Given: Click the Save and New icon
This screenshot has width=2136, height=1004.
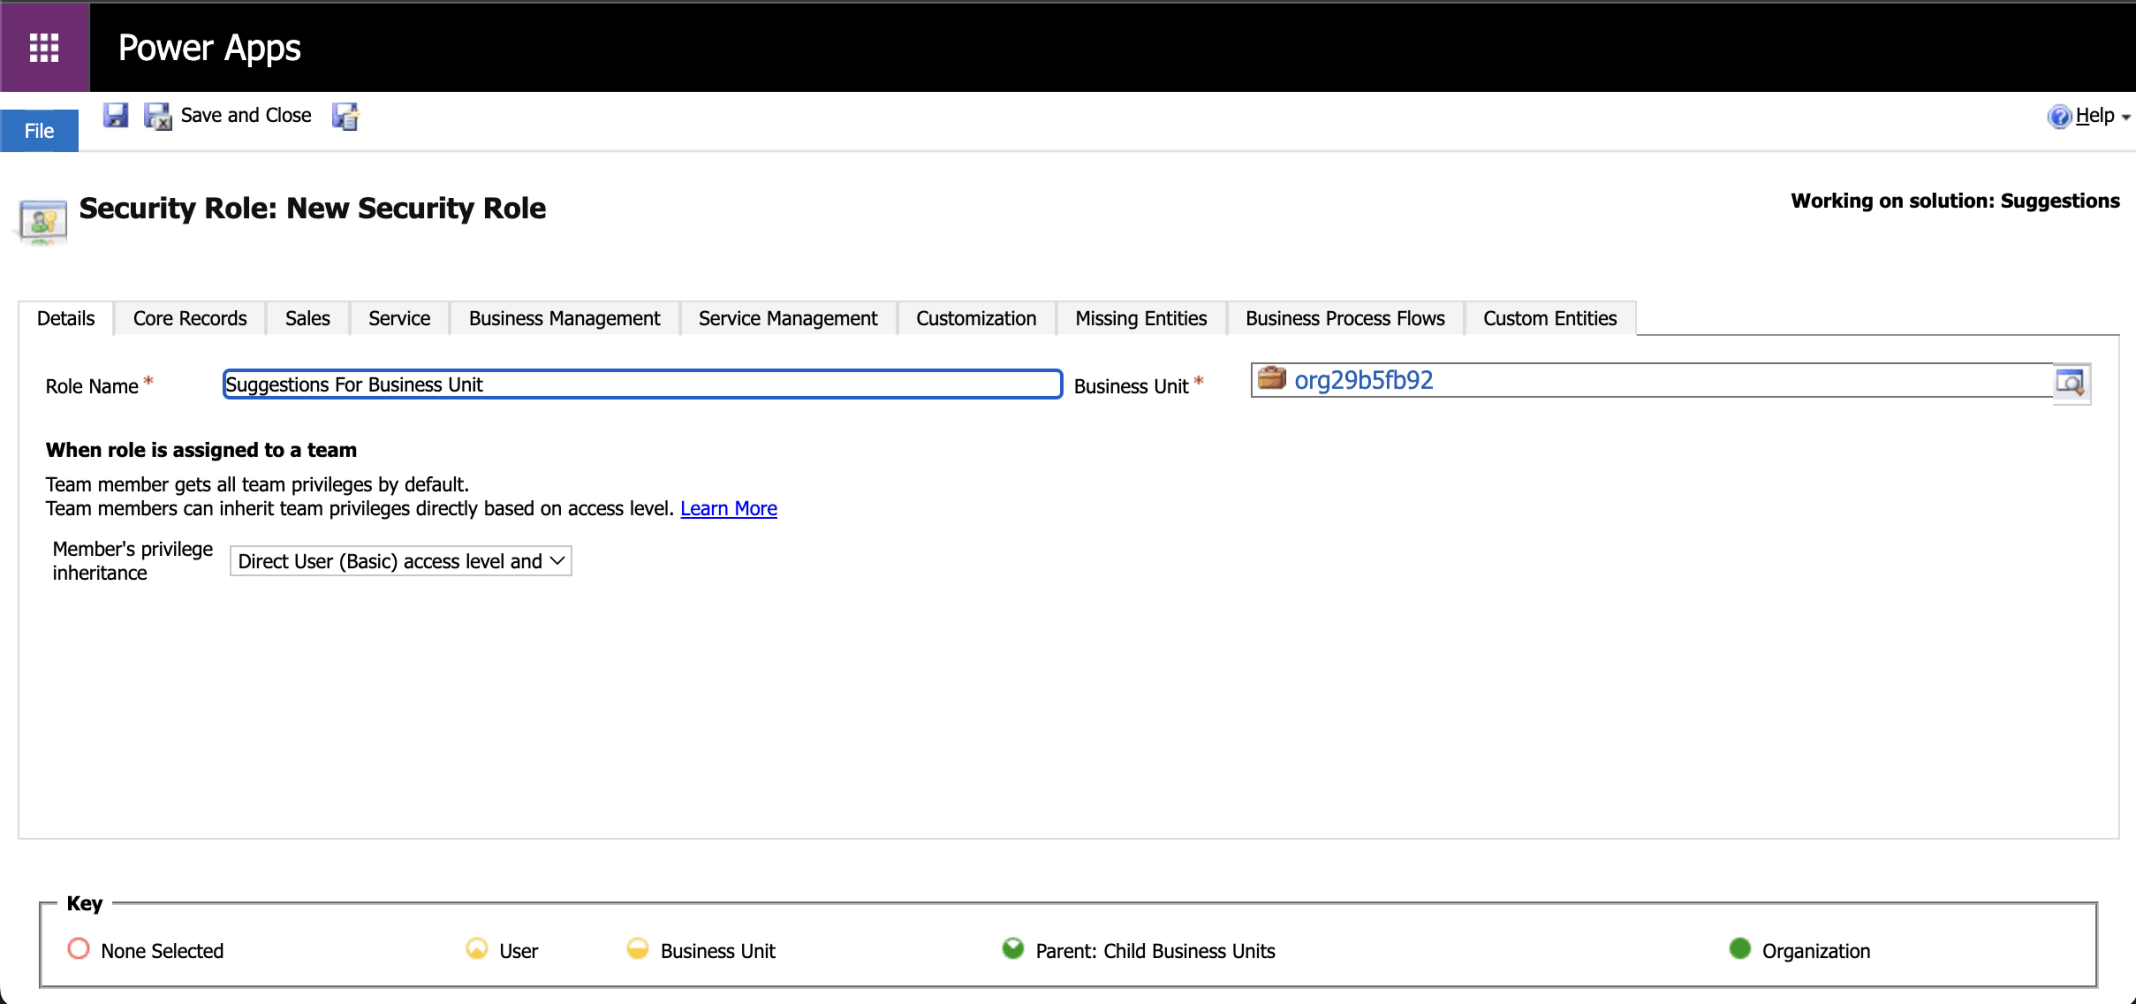Looking at the screenshot, I should point(345,116).
